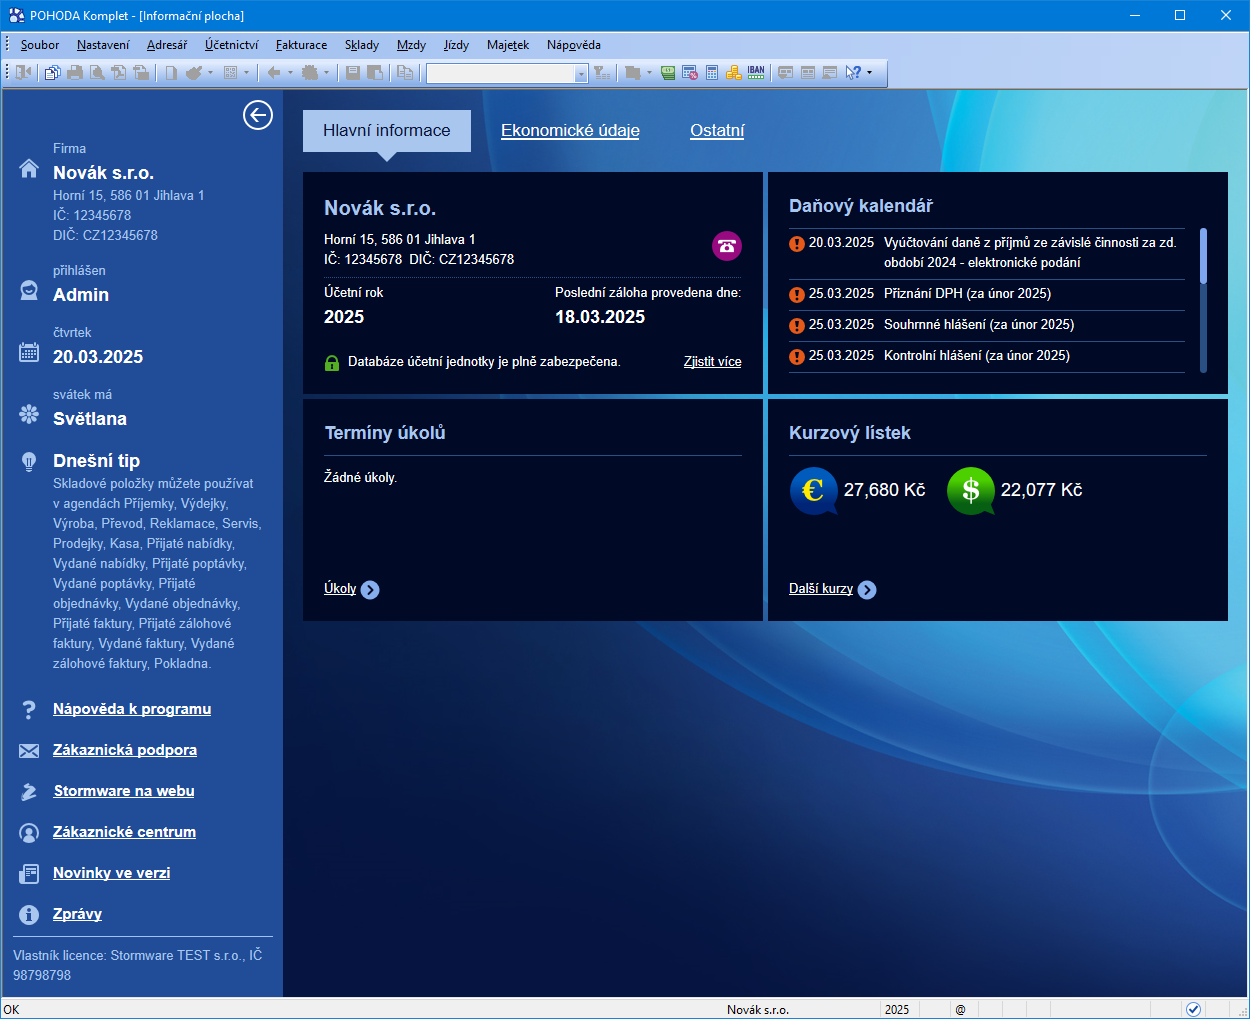The image size is (1250, 1019).
Task: Collapse the sidebar with the circled back arrow
Action: point(258,116)
